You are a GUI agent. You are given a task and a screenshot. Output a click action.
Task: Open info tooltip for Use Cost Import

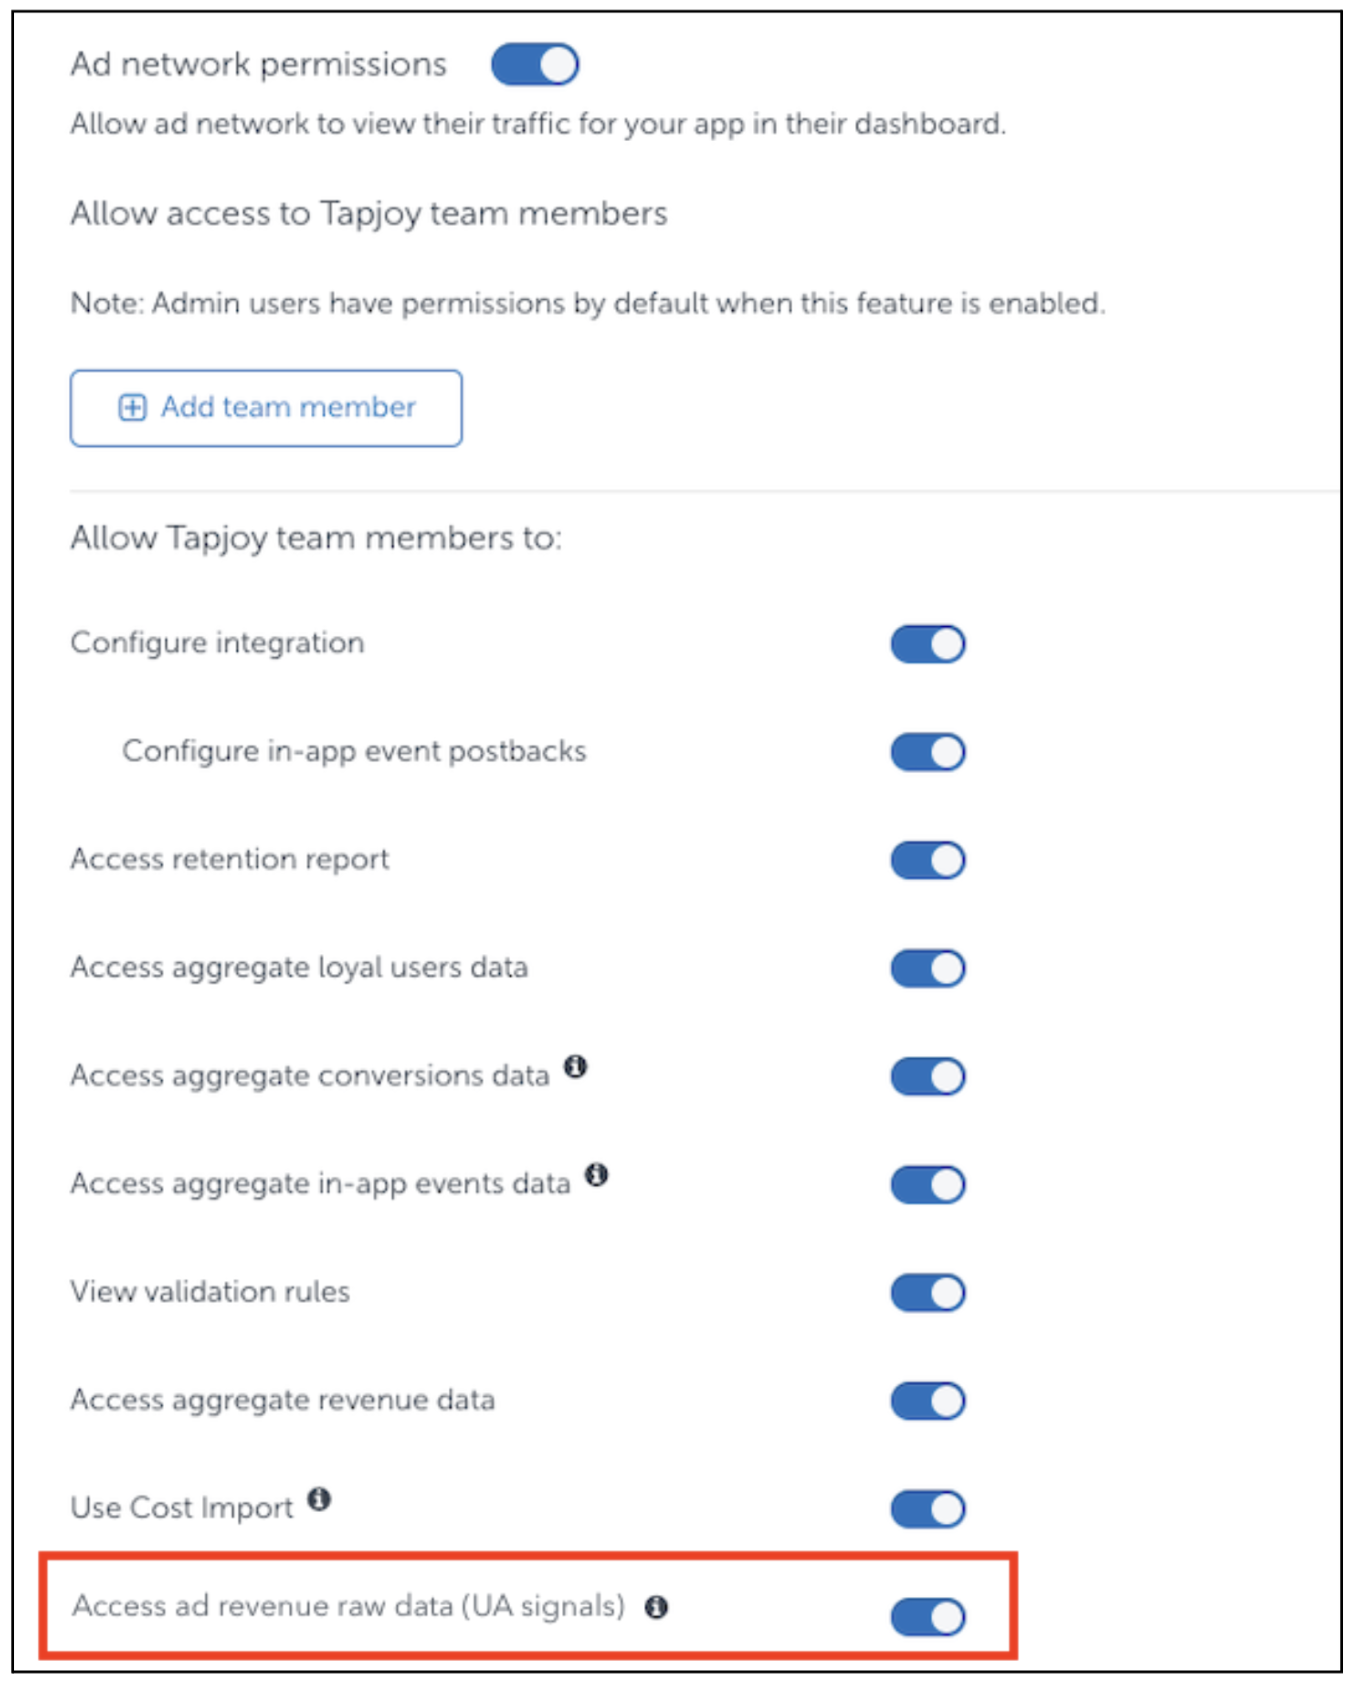[x=319, y=1499]
